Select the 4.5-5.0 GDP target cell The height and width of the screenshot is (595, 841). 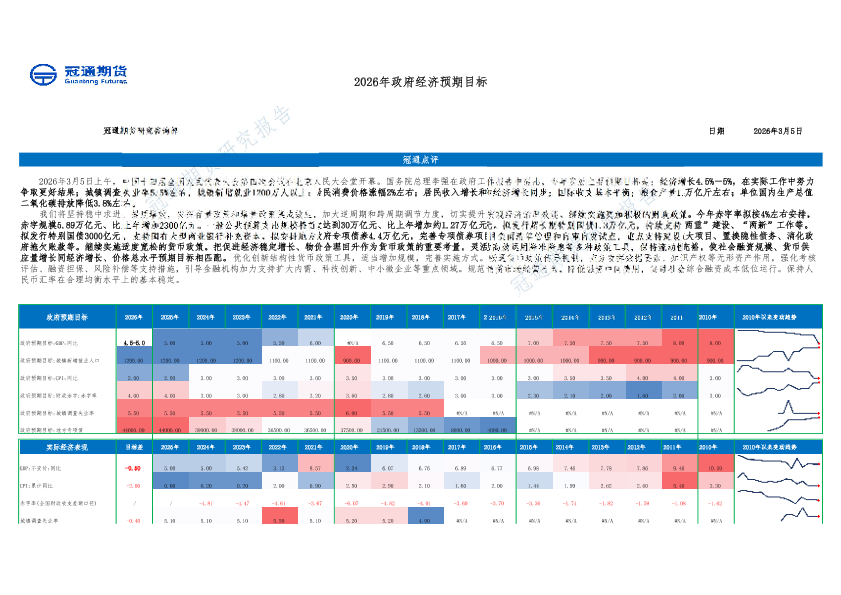coord(132,342)
